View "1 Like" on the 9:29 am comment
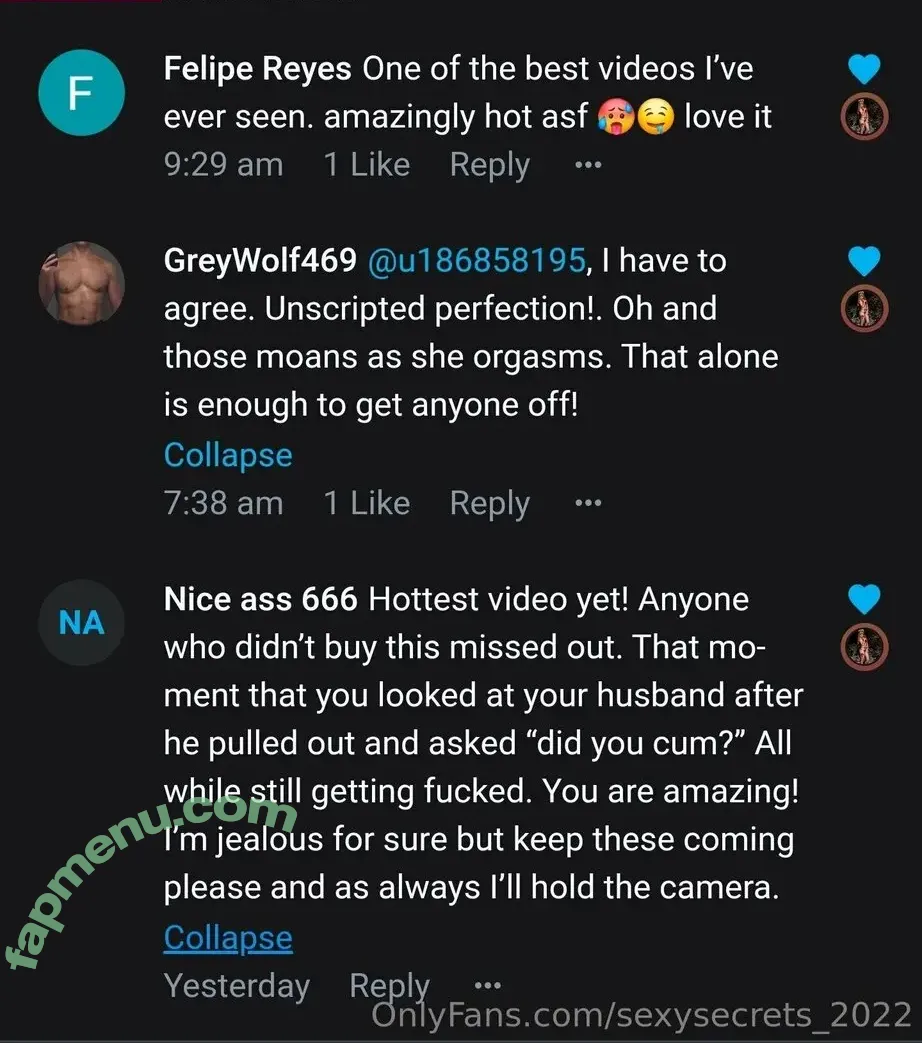This screenshot has width=922, height=1043. pos(366,165)
